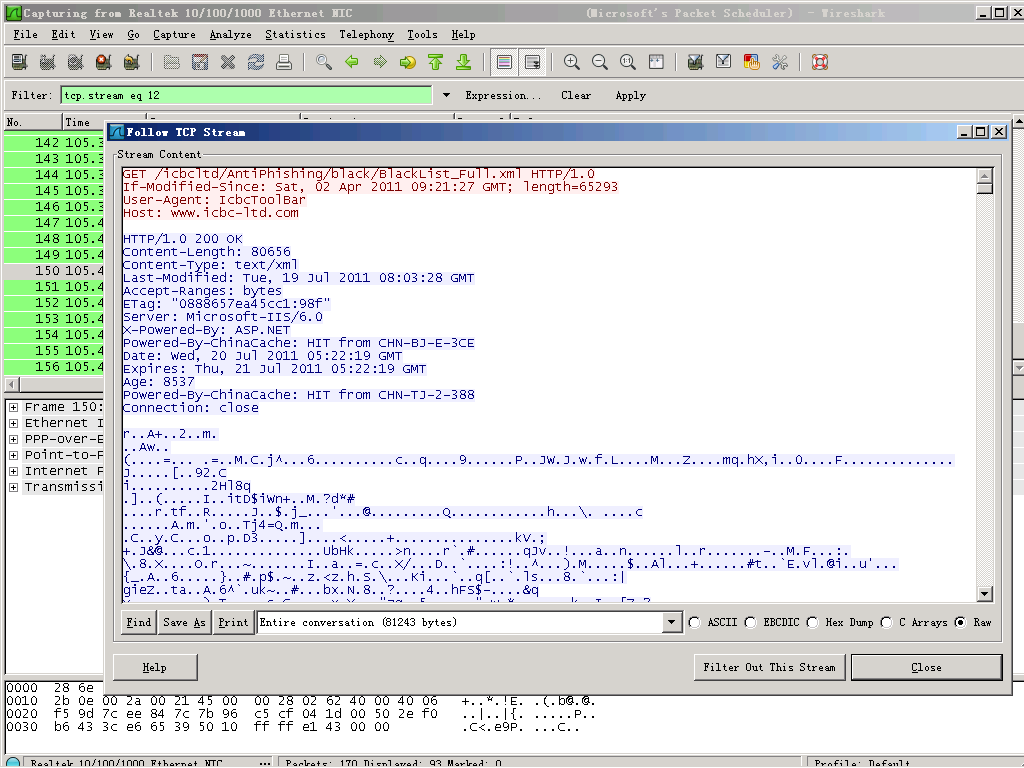Open preferences wrench icon
The image size is (1024, 768).
pos(780,62)
